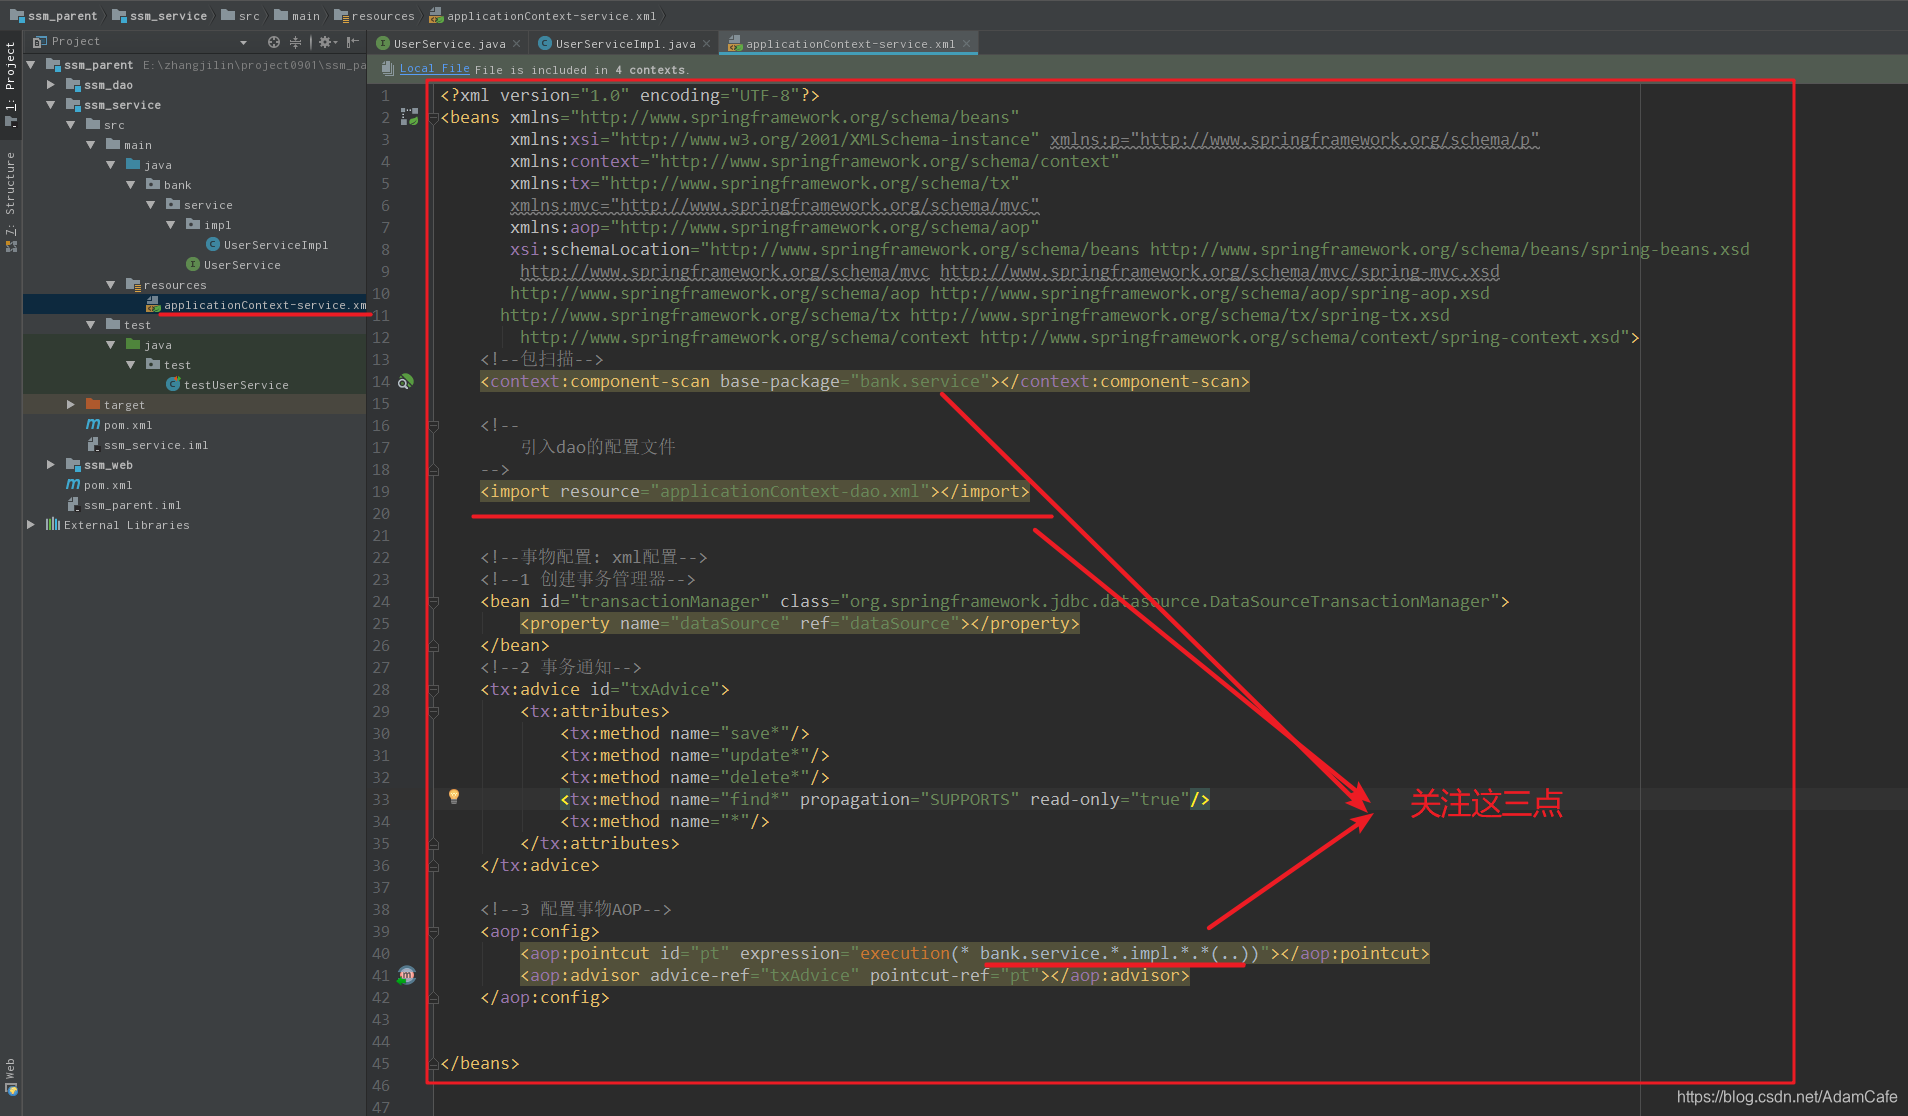
Task: Click the UserServiceImpl class icon in tree
Action: (213, 245)
